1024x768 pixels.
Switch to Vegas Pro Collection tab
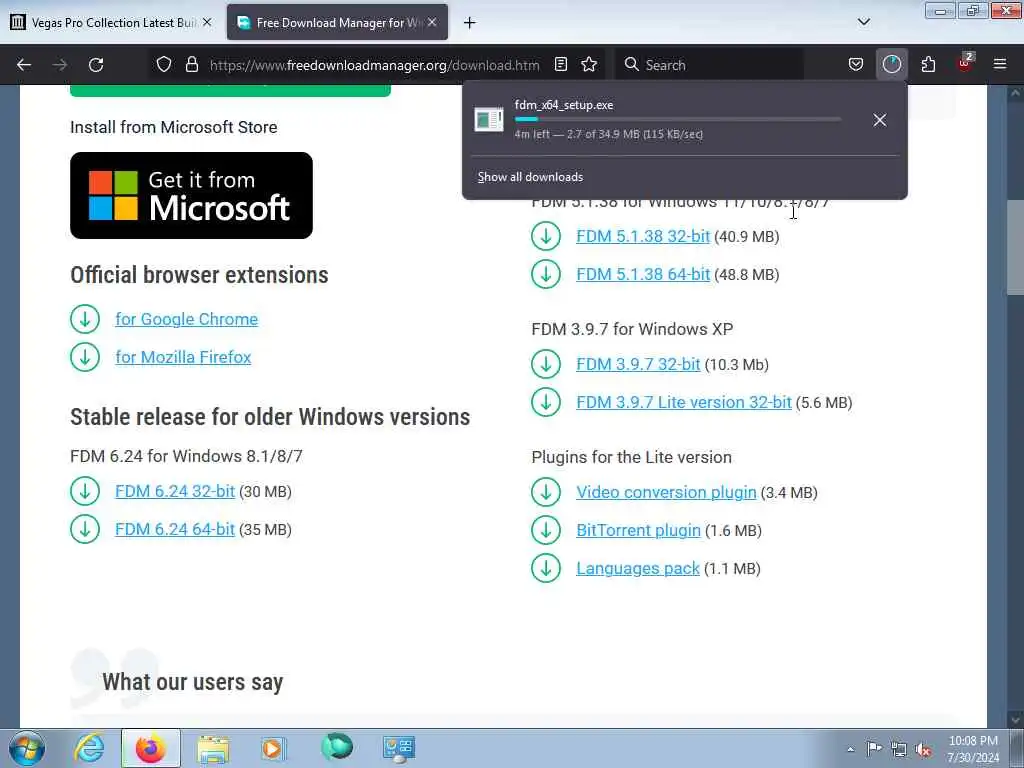click(x=112, y=22)
